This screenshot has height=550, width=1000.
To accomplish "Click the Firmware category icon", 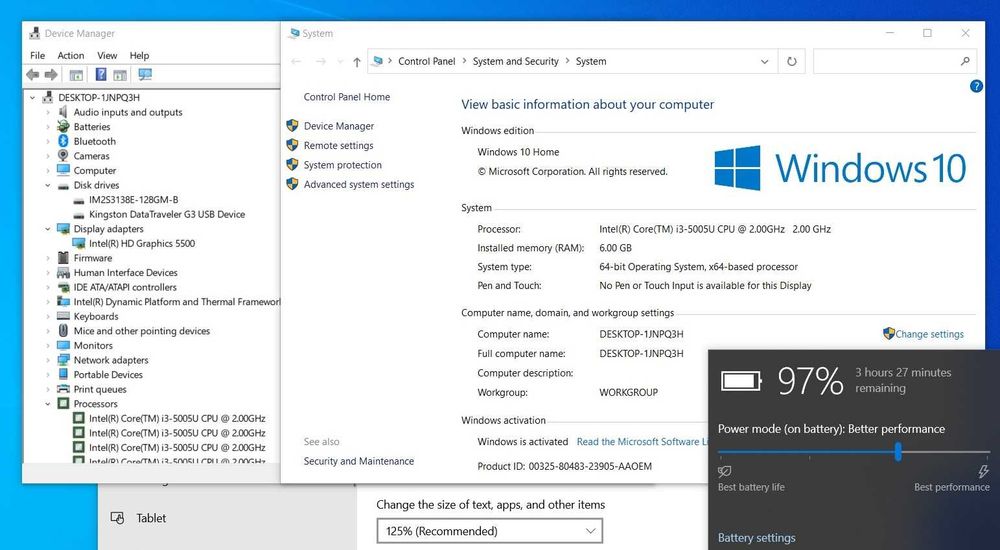I will [63, 258].
